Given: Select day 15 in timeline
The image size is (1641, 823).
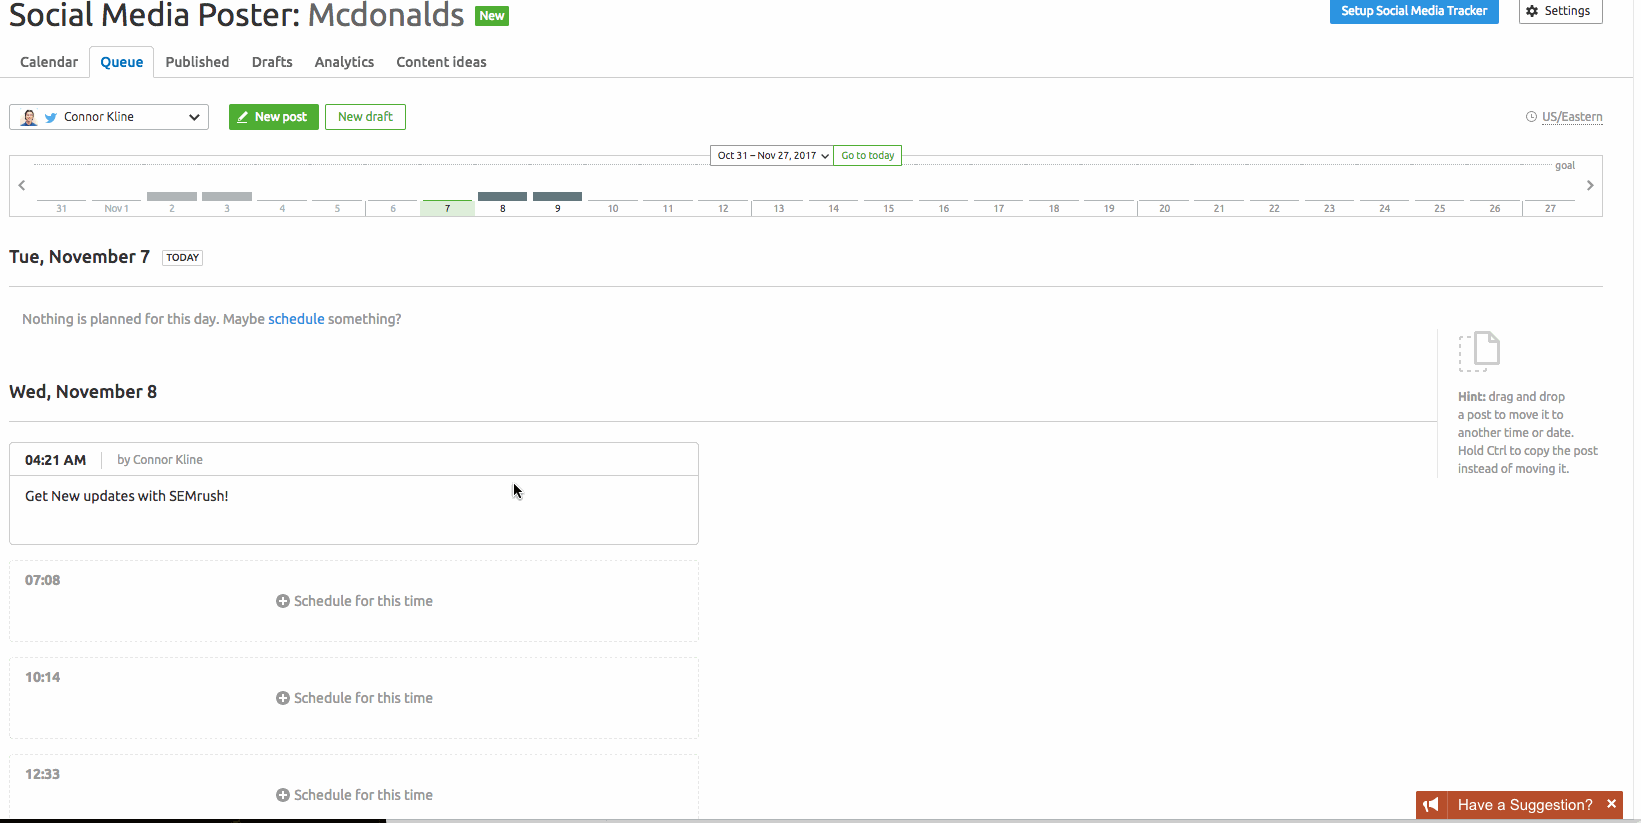Looking at the screenshot, I should click(x=888, y=207).
